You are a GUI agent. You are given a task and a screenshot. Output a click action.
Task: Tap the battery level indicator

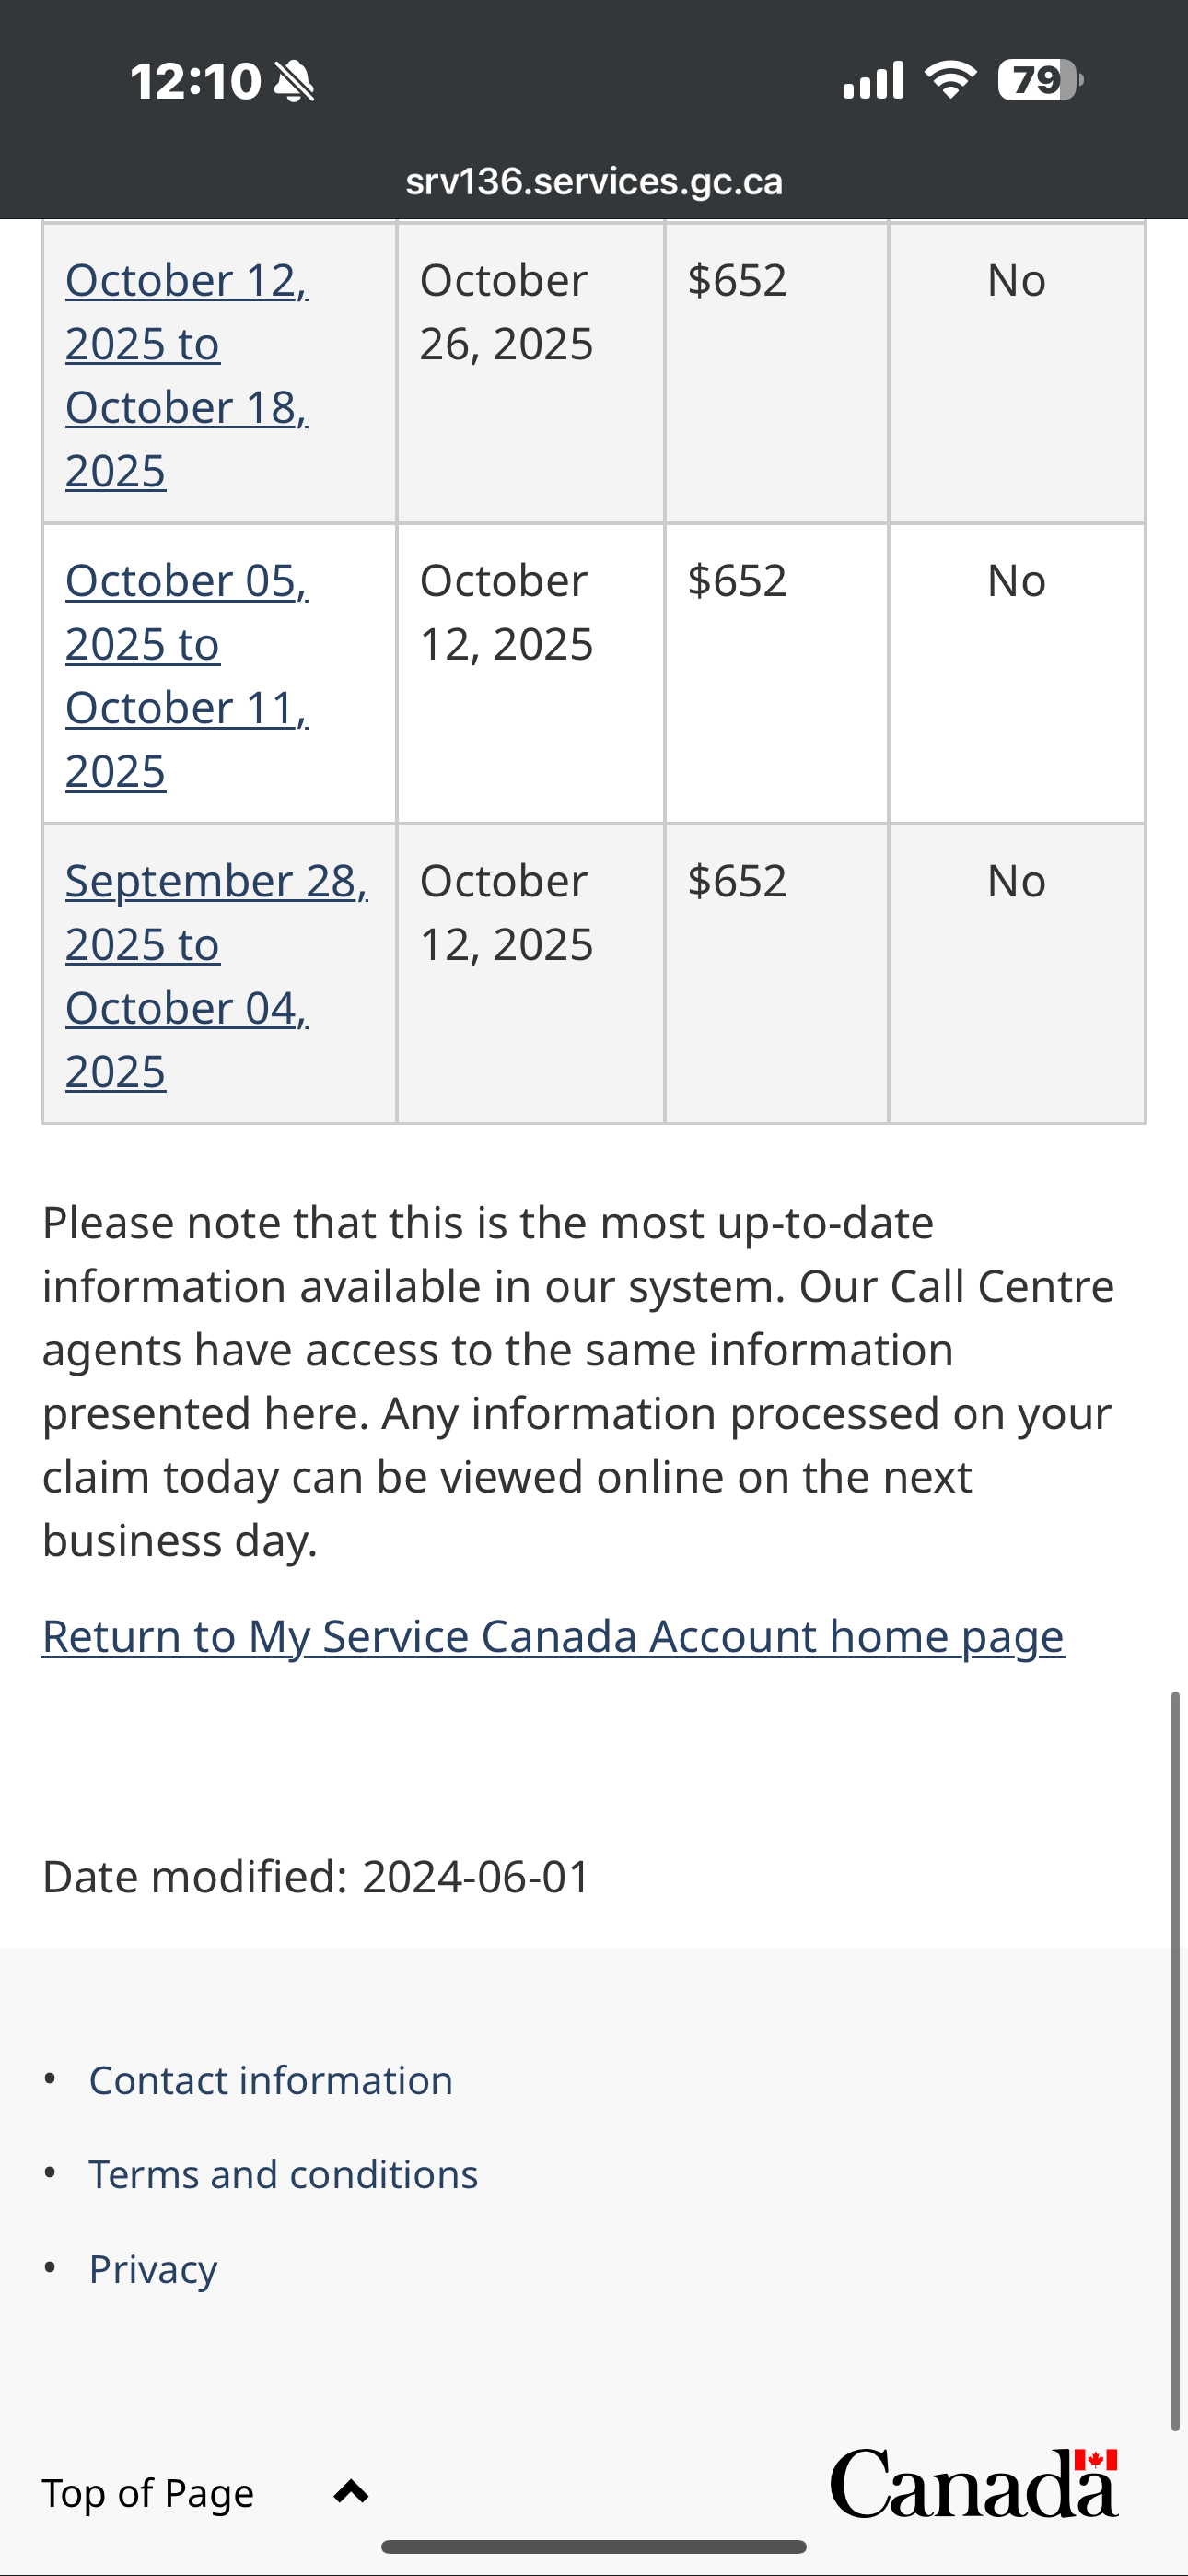click(x=1040, y=80)
